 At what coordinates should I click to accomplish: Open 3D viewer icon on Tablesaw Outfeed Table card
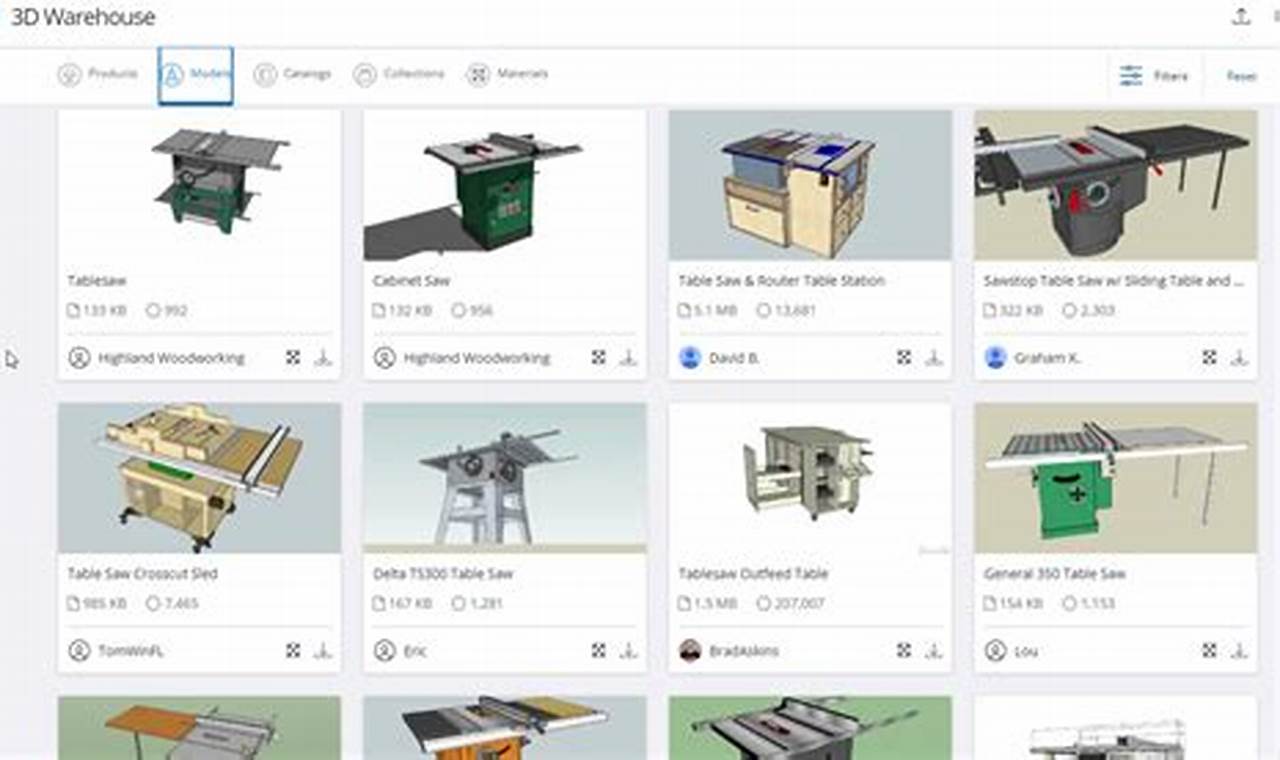point(903,650)
